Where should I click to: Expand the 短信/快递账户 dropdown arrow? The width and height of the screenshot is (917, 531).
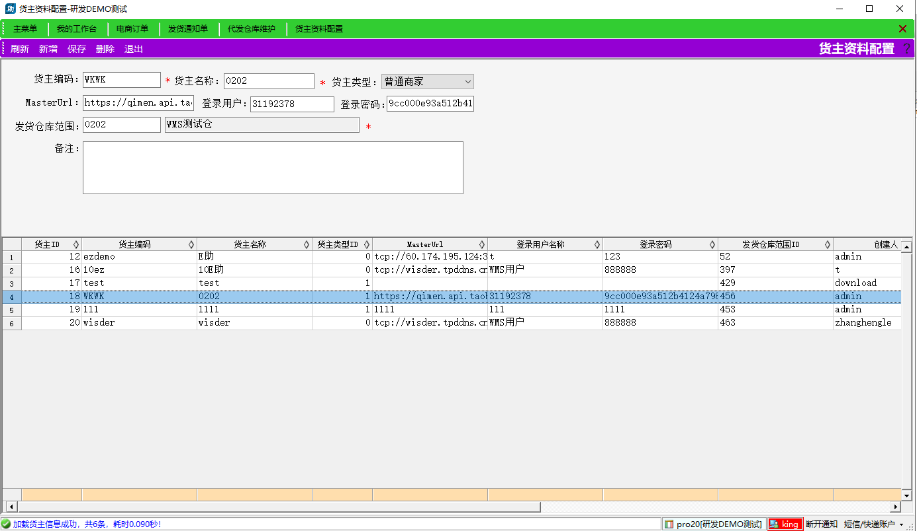click(x=901, y=524)
